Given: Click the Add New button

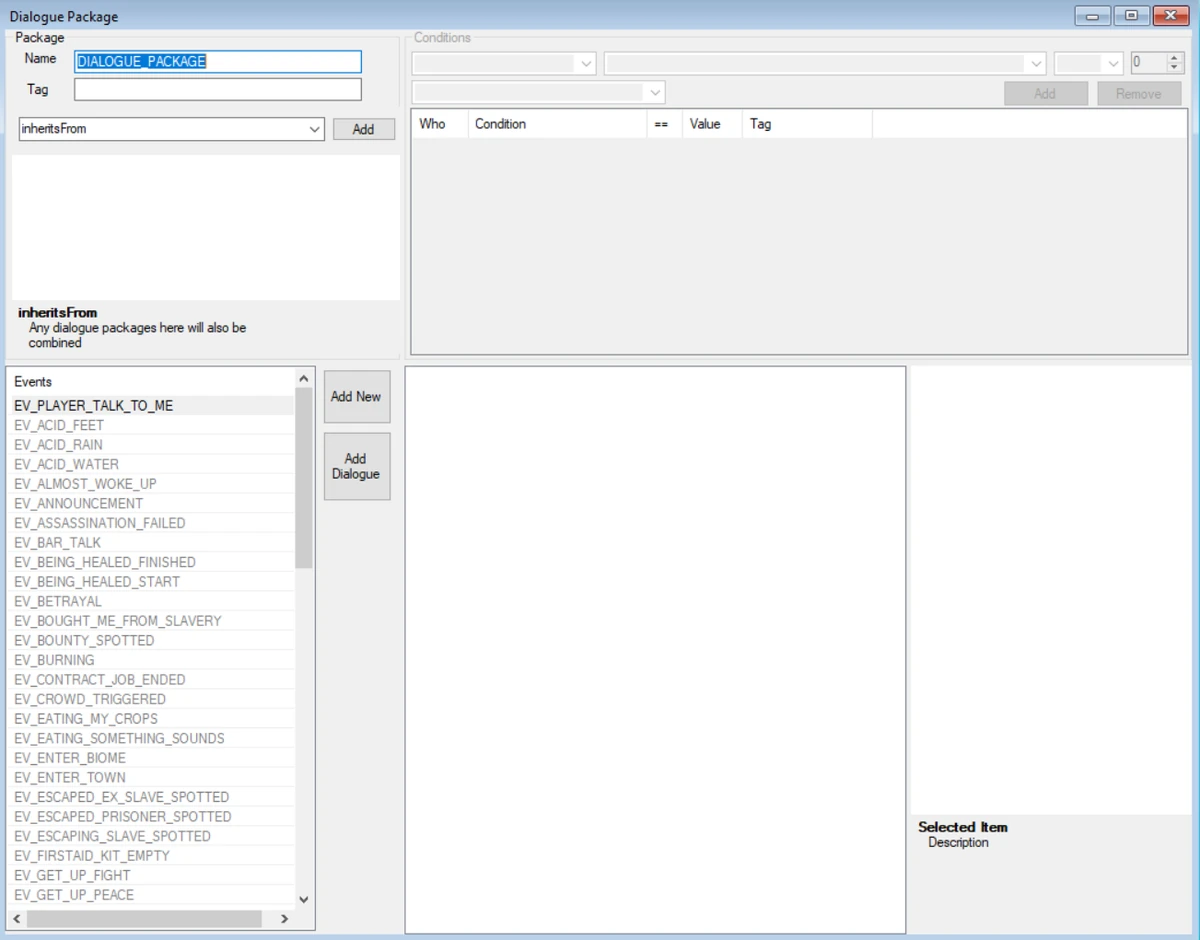Looking at the screenshot, I should [357, 396].
